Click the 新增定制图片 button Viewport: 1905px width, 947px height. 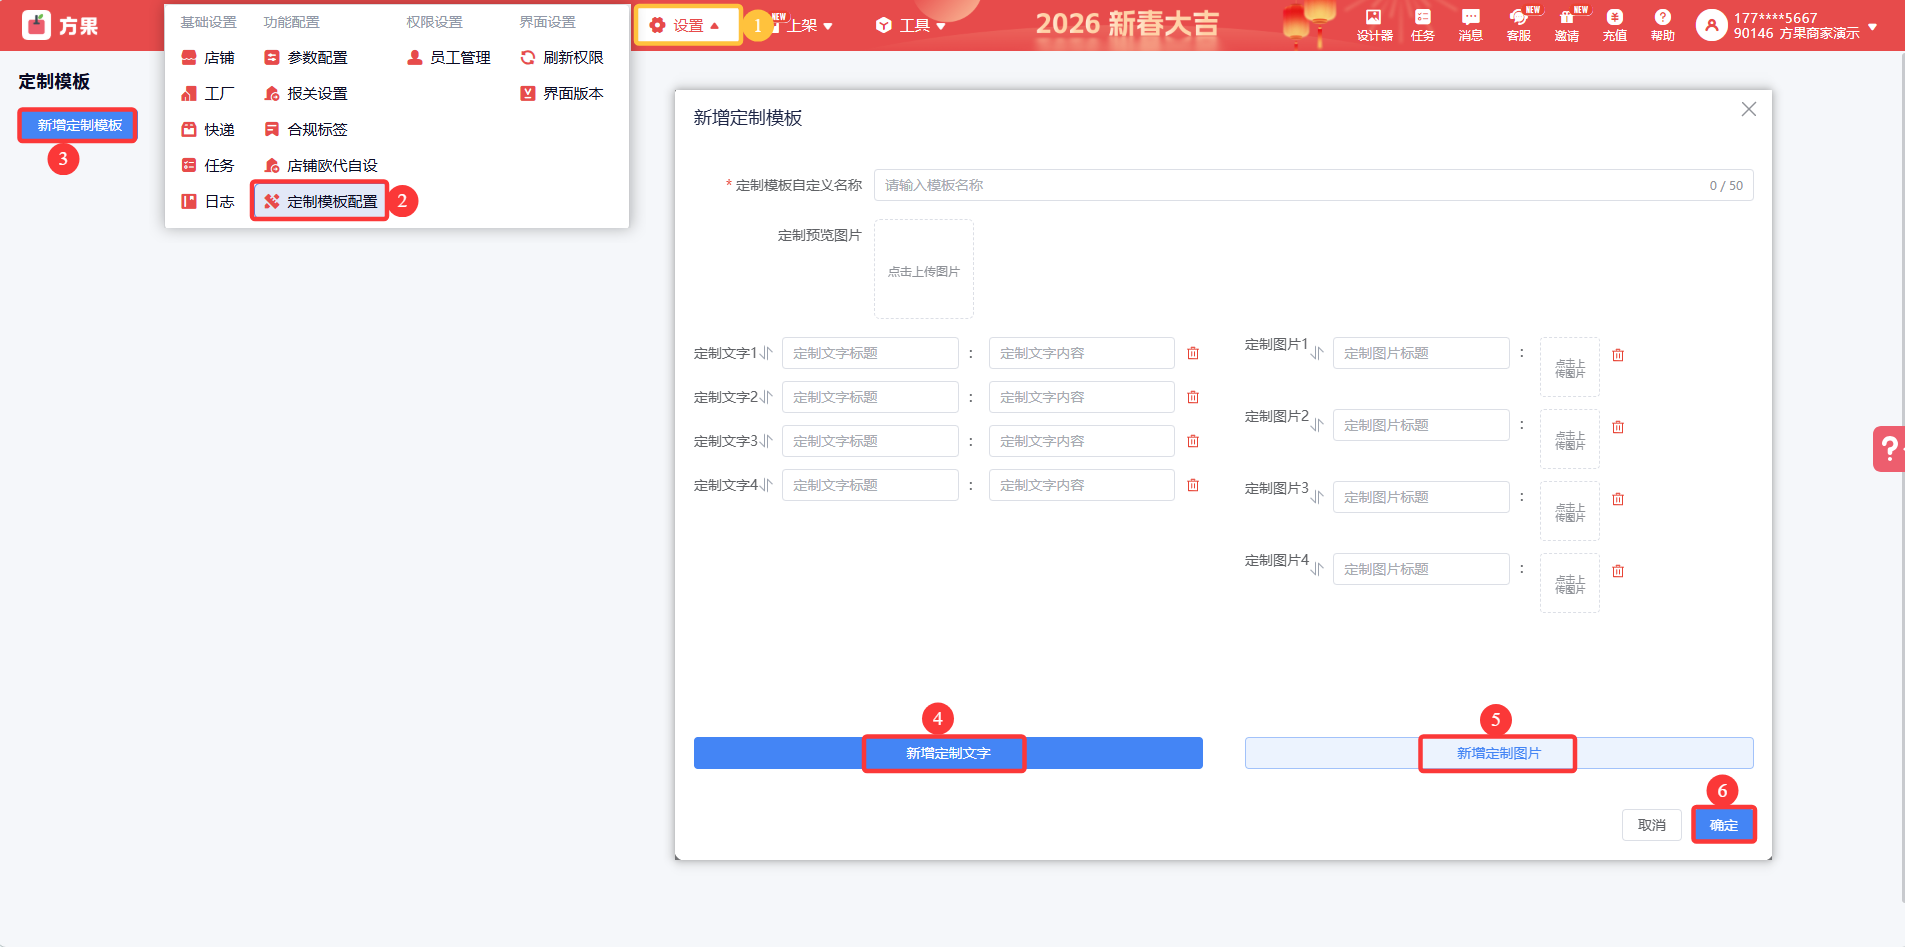click(1499, 753)
